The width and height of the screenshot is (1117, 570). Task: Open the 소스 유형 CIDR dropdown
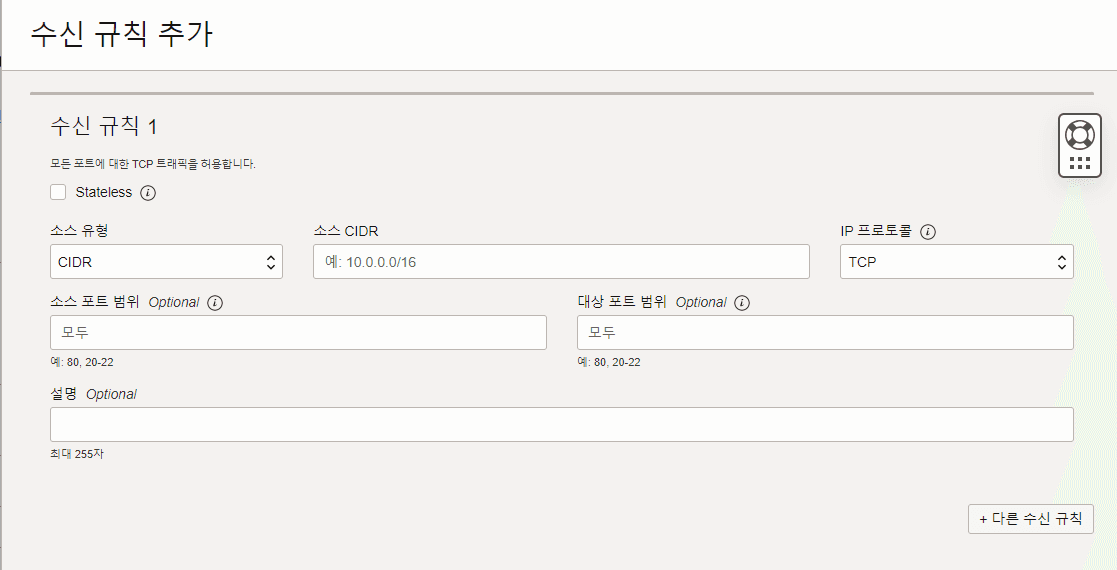(x=166, y=262)
